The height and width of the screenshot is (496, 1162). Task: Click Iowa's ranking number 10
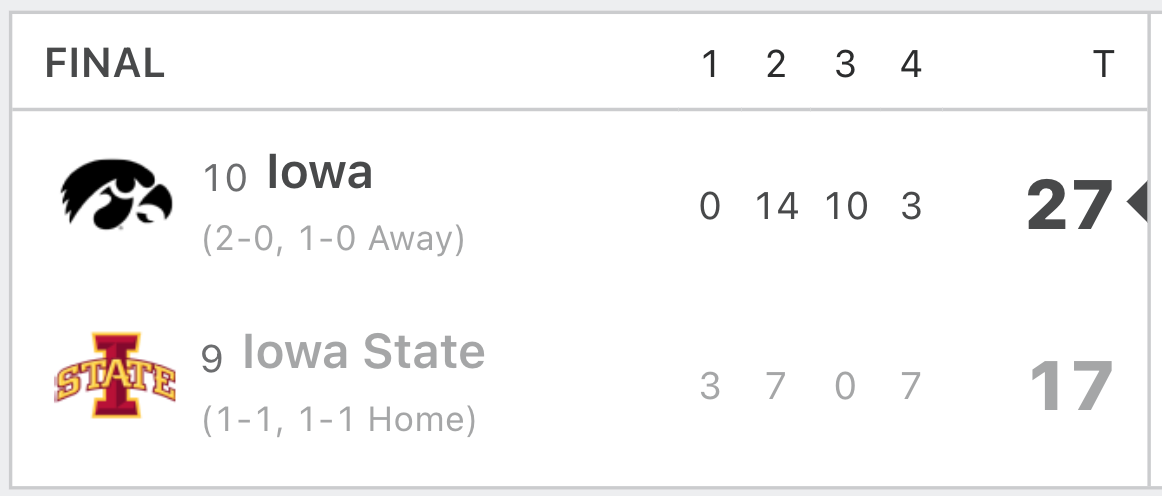click(x=225, y=179)
